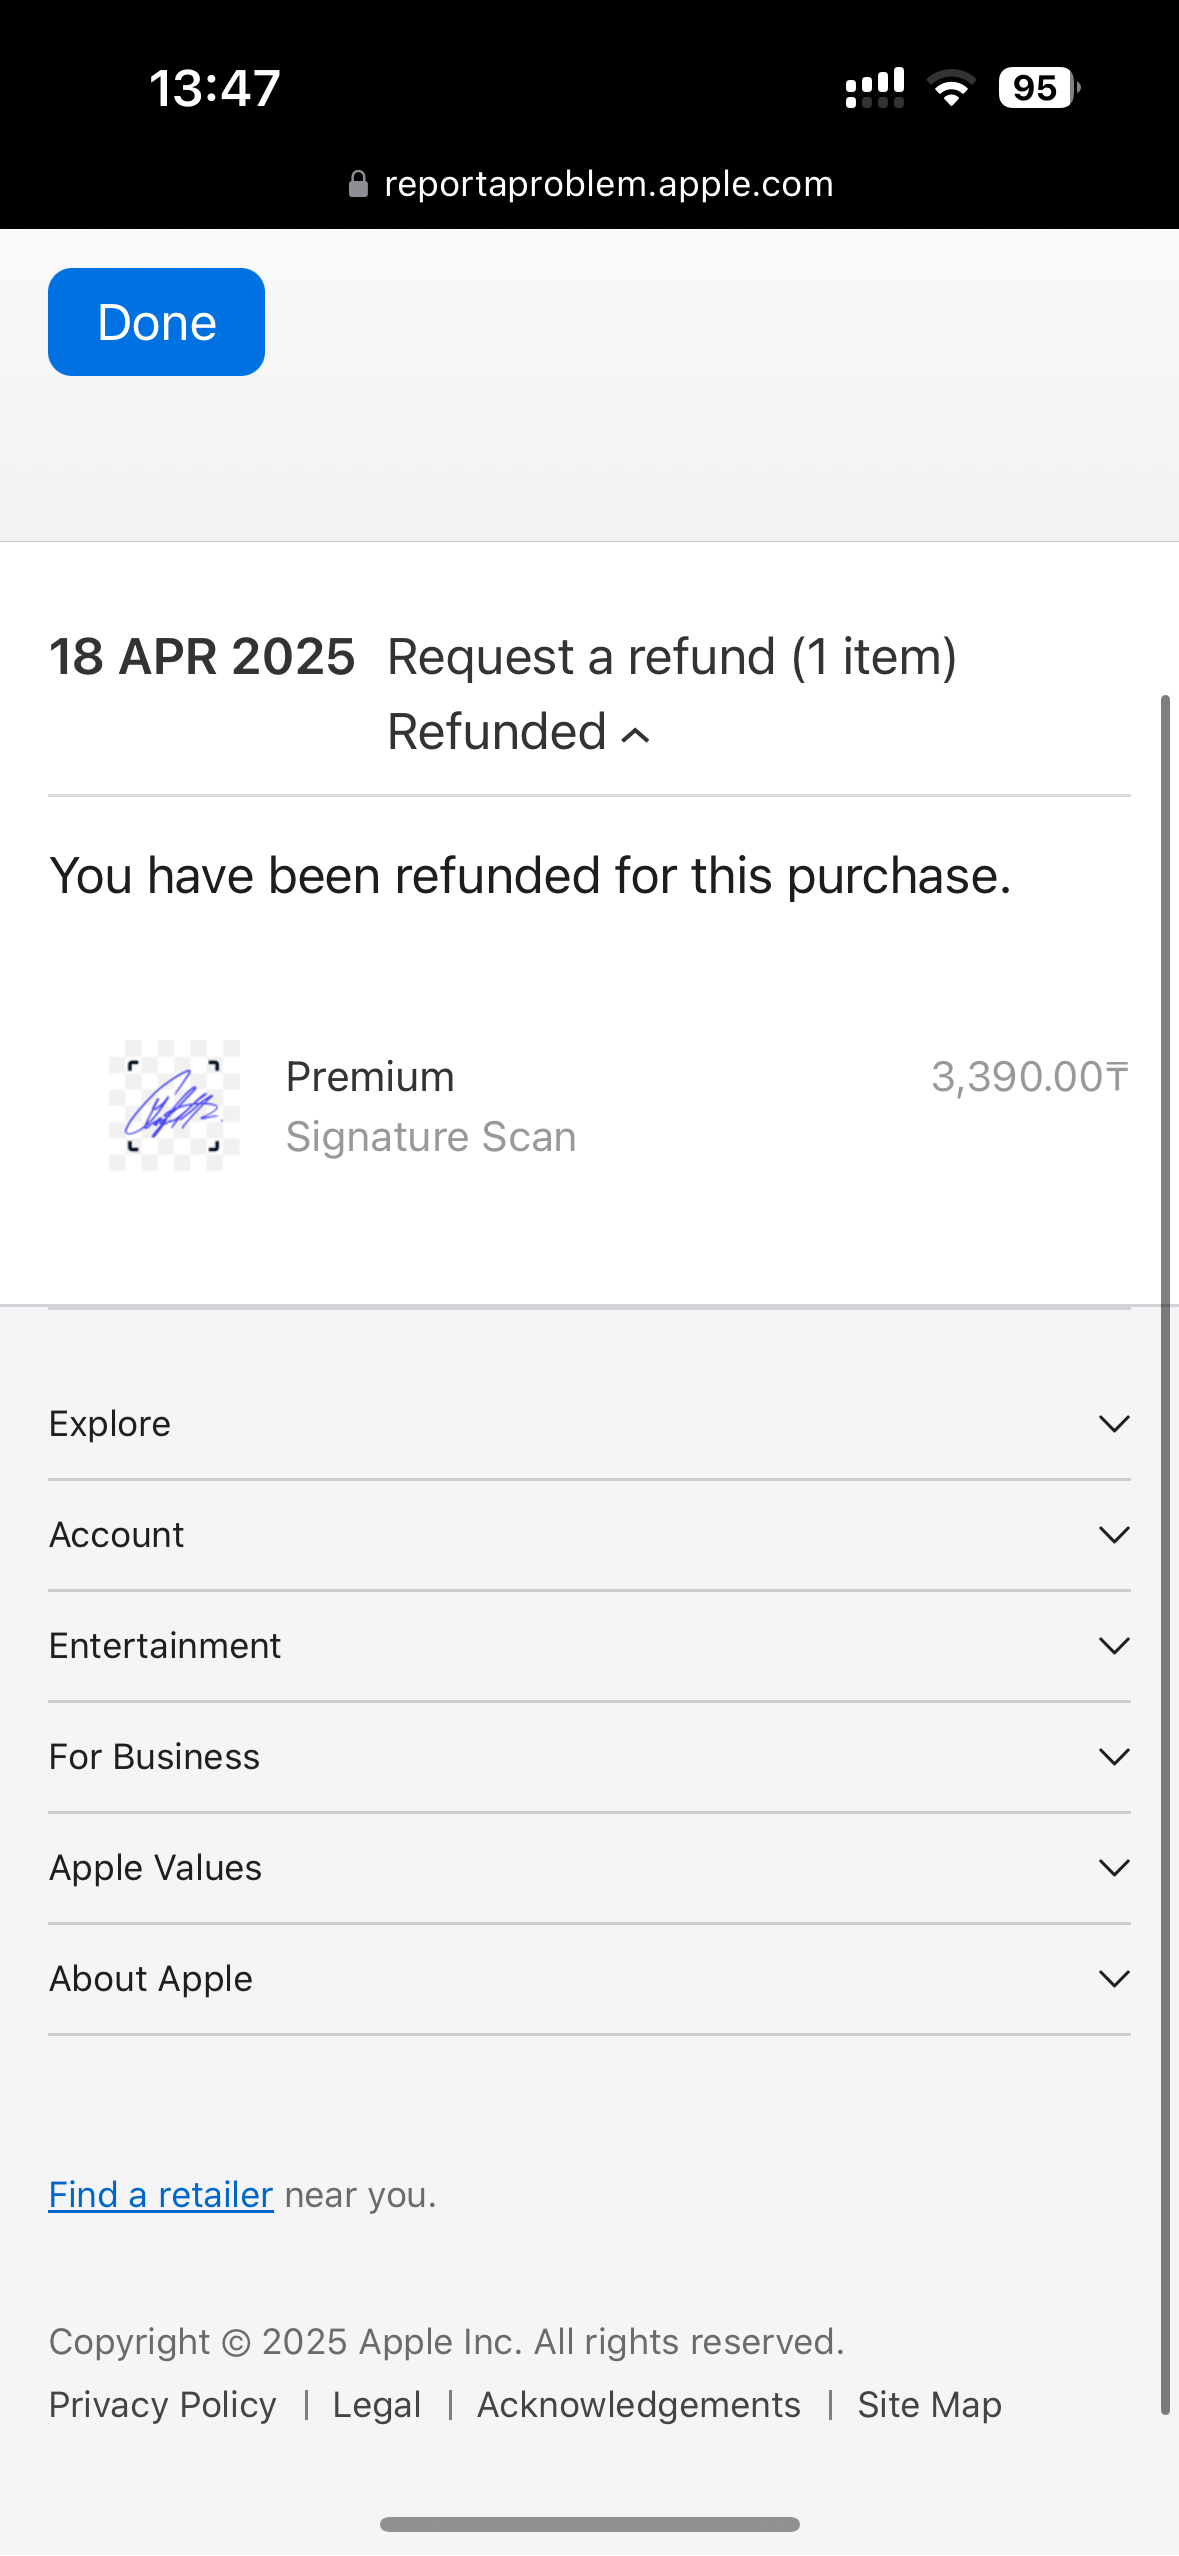Tap the reportaproblem.apple.com address bar
The width and height of the screenshot is (1179, 2556).
point(608,184)
